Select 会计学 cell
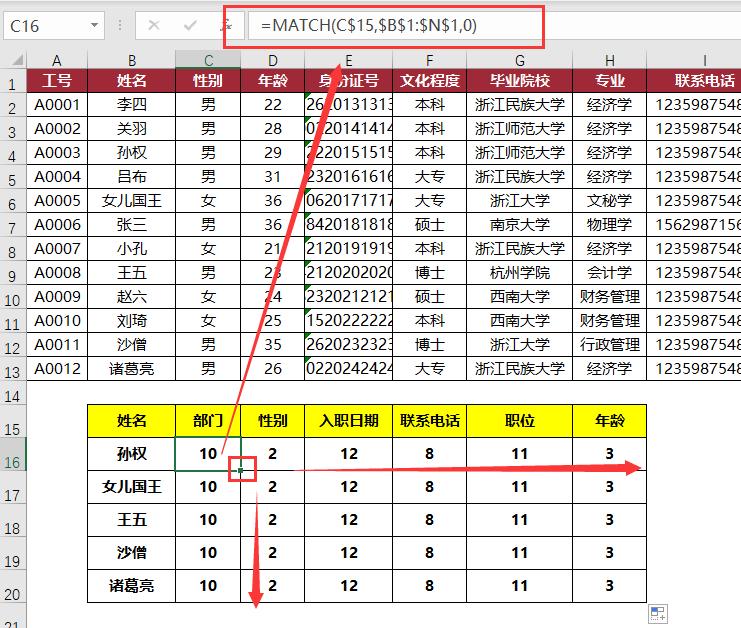Image resolution: width=741 pixels, height=628 pixels. 609,272
